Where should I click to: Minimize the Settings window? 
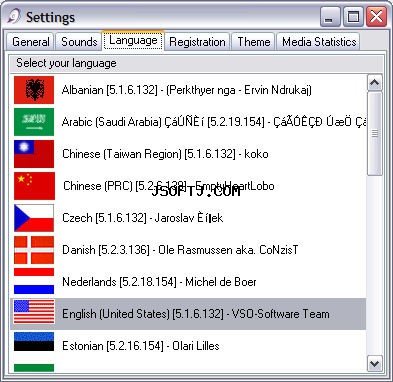[330, 17]
